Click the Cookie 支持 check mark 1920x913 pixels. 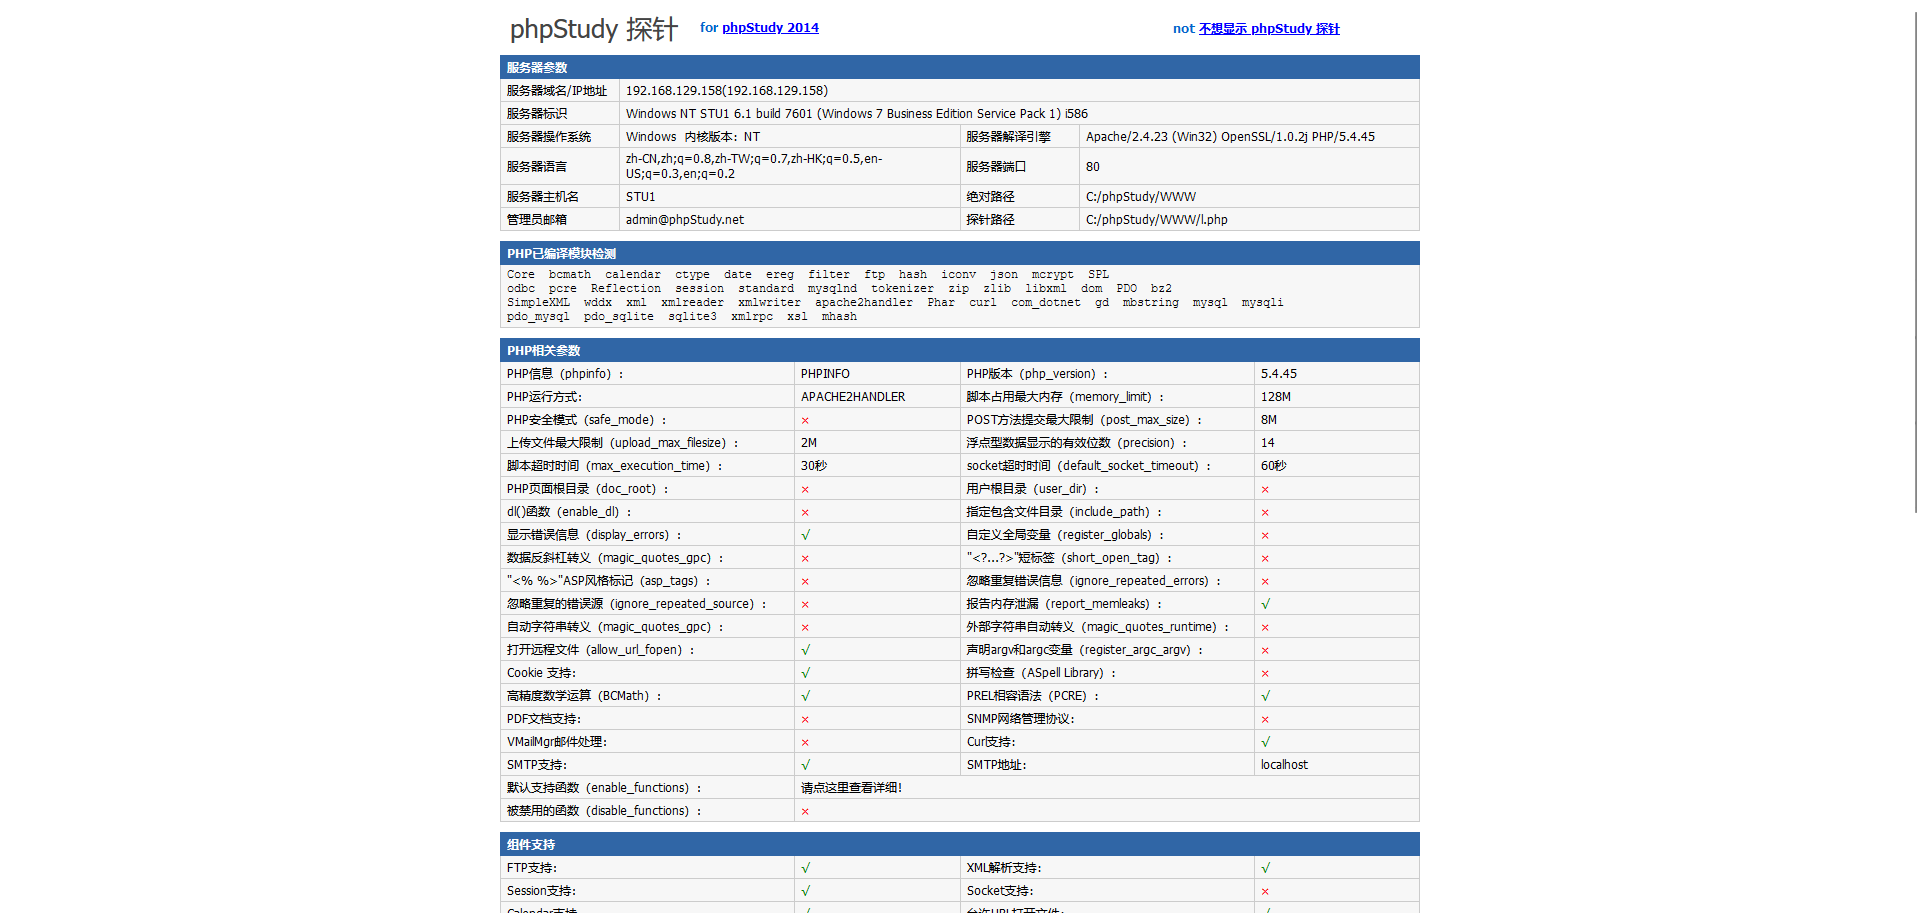point(806,673)
